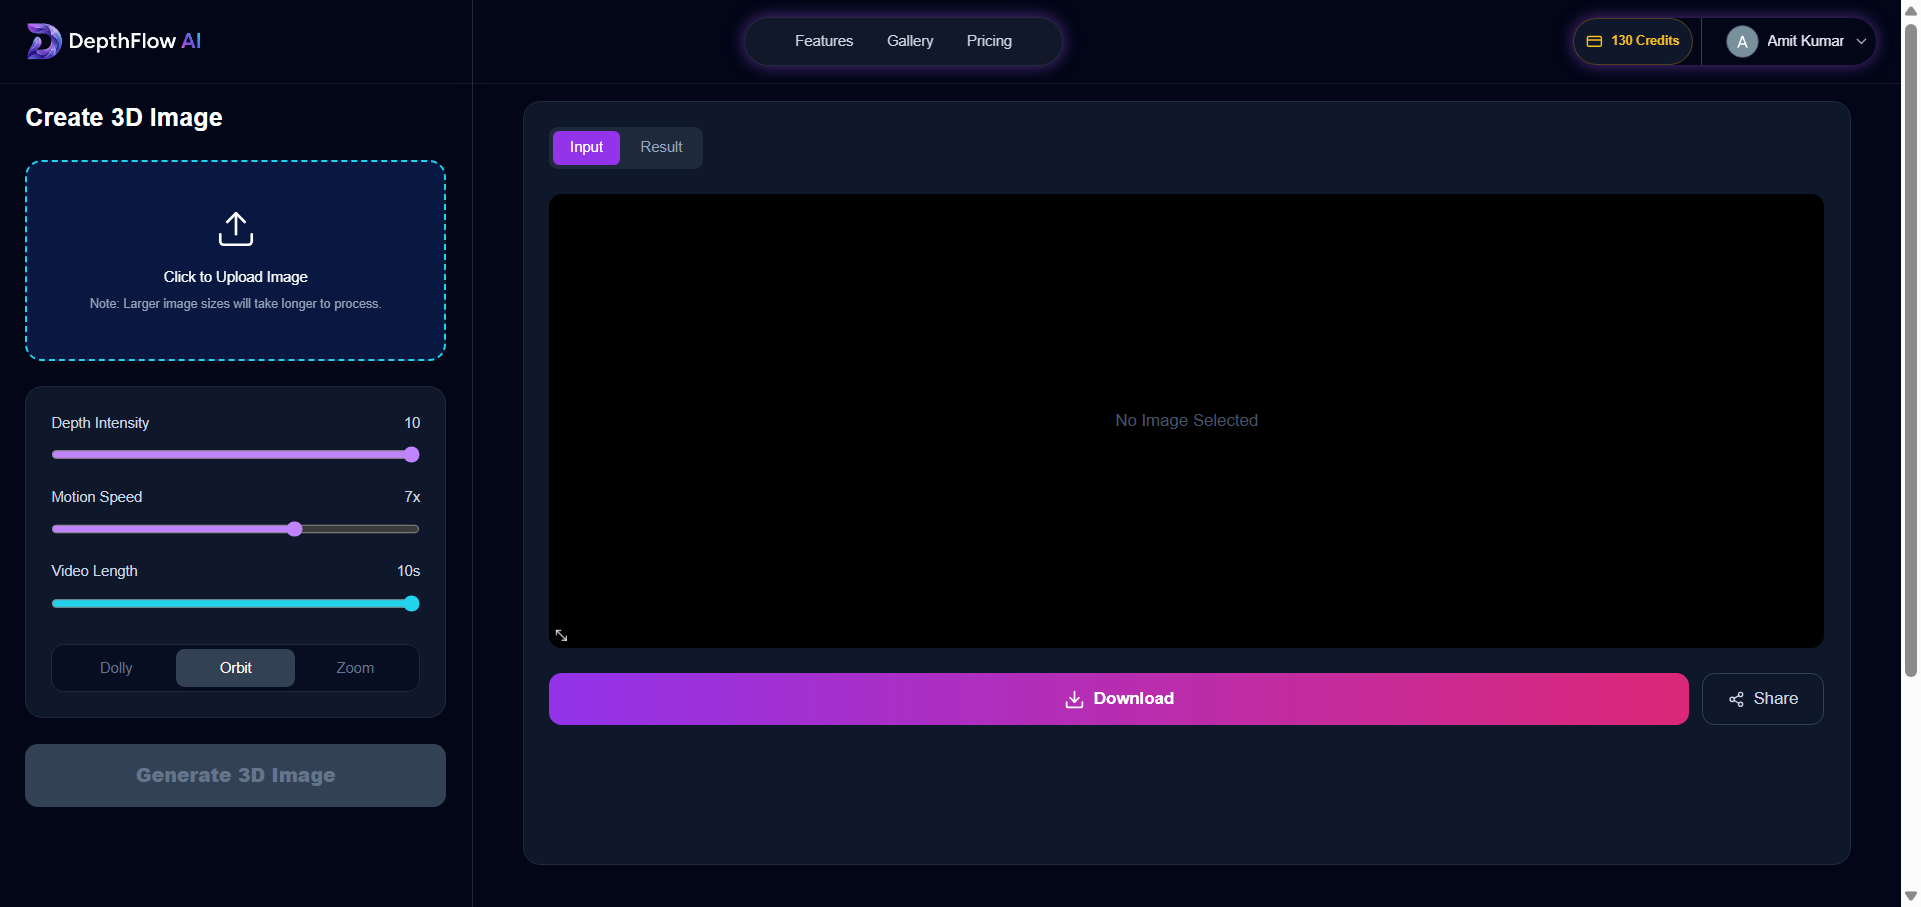Click the circular avatar icon for Amit Kumar
This screenshot has width=1921, height=907.
point(1742,41)
